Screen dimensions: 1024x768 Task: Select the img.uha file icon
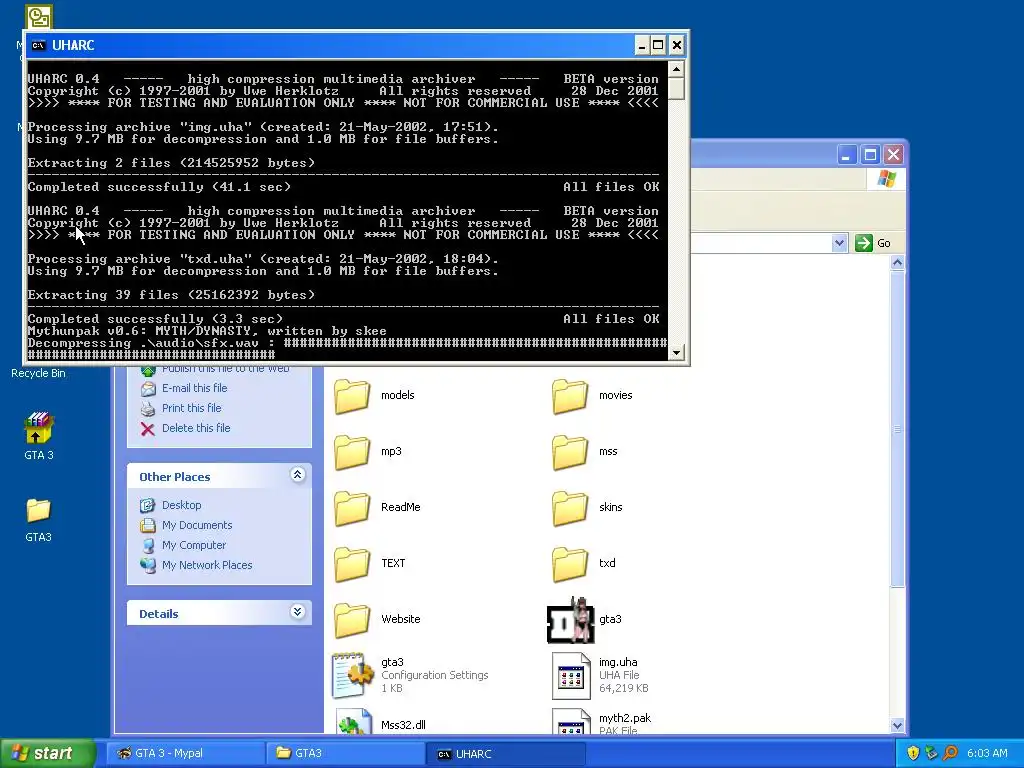click(571, 676)
